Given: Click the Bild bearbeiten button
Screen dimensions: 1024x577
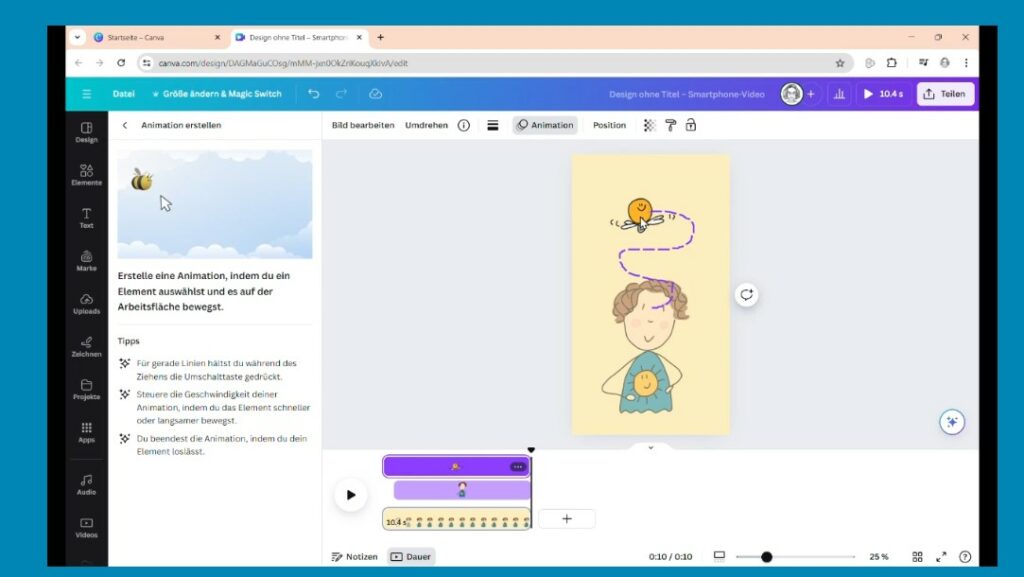Looking at the screenshot, I should [x=363, y=125].
